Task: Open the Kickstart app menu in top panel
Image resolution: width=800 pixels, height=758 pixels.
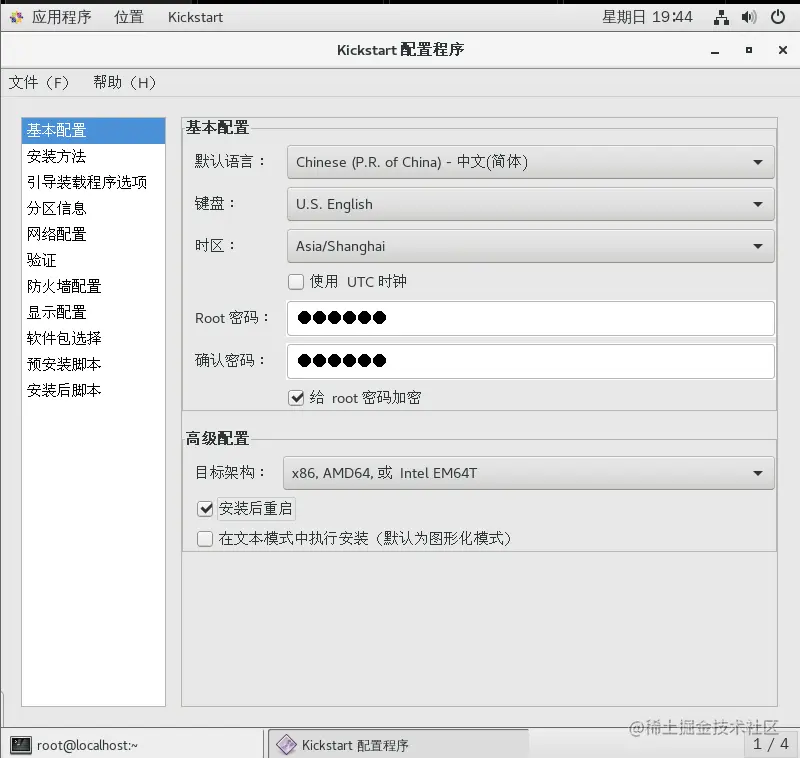Action: click(x=195, y=17)
